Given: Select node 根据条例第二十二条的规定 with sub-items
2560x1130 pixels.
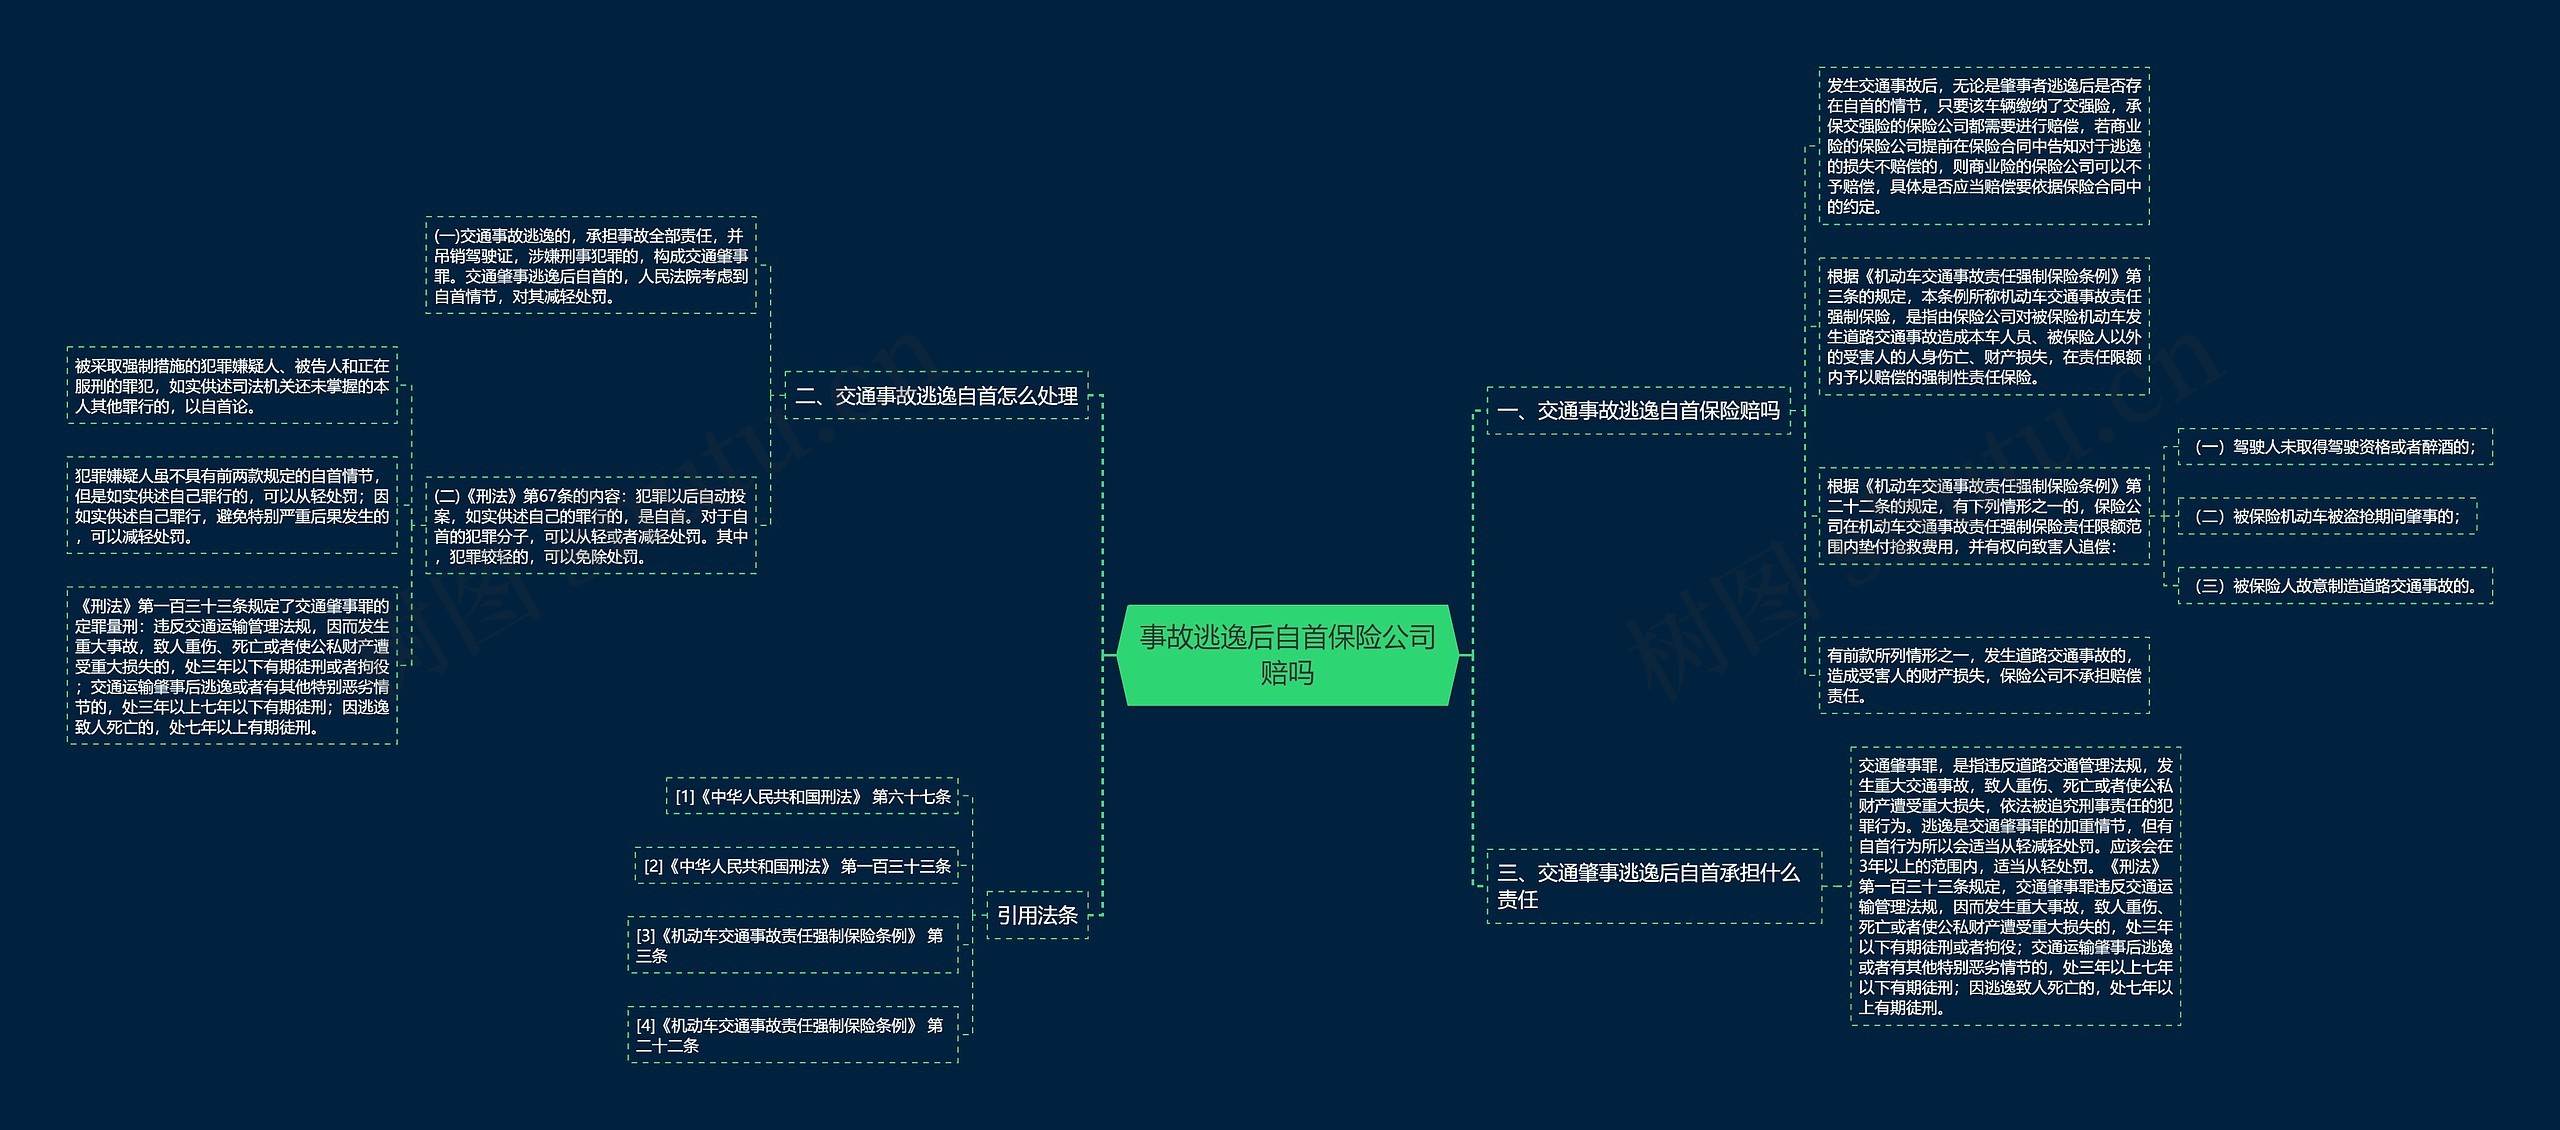Looking at the screenshot, I should [1983, 516].
